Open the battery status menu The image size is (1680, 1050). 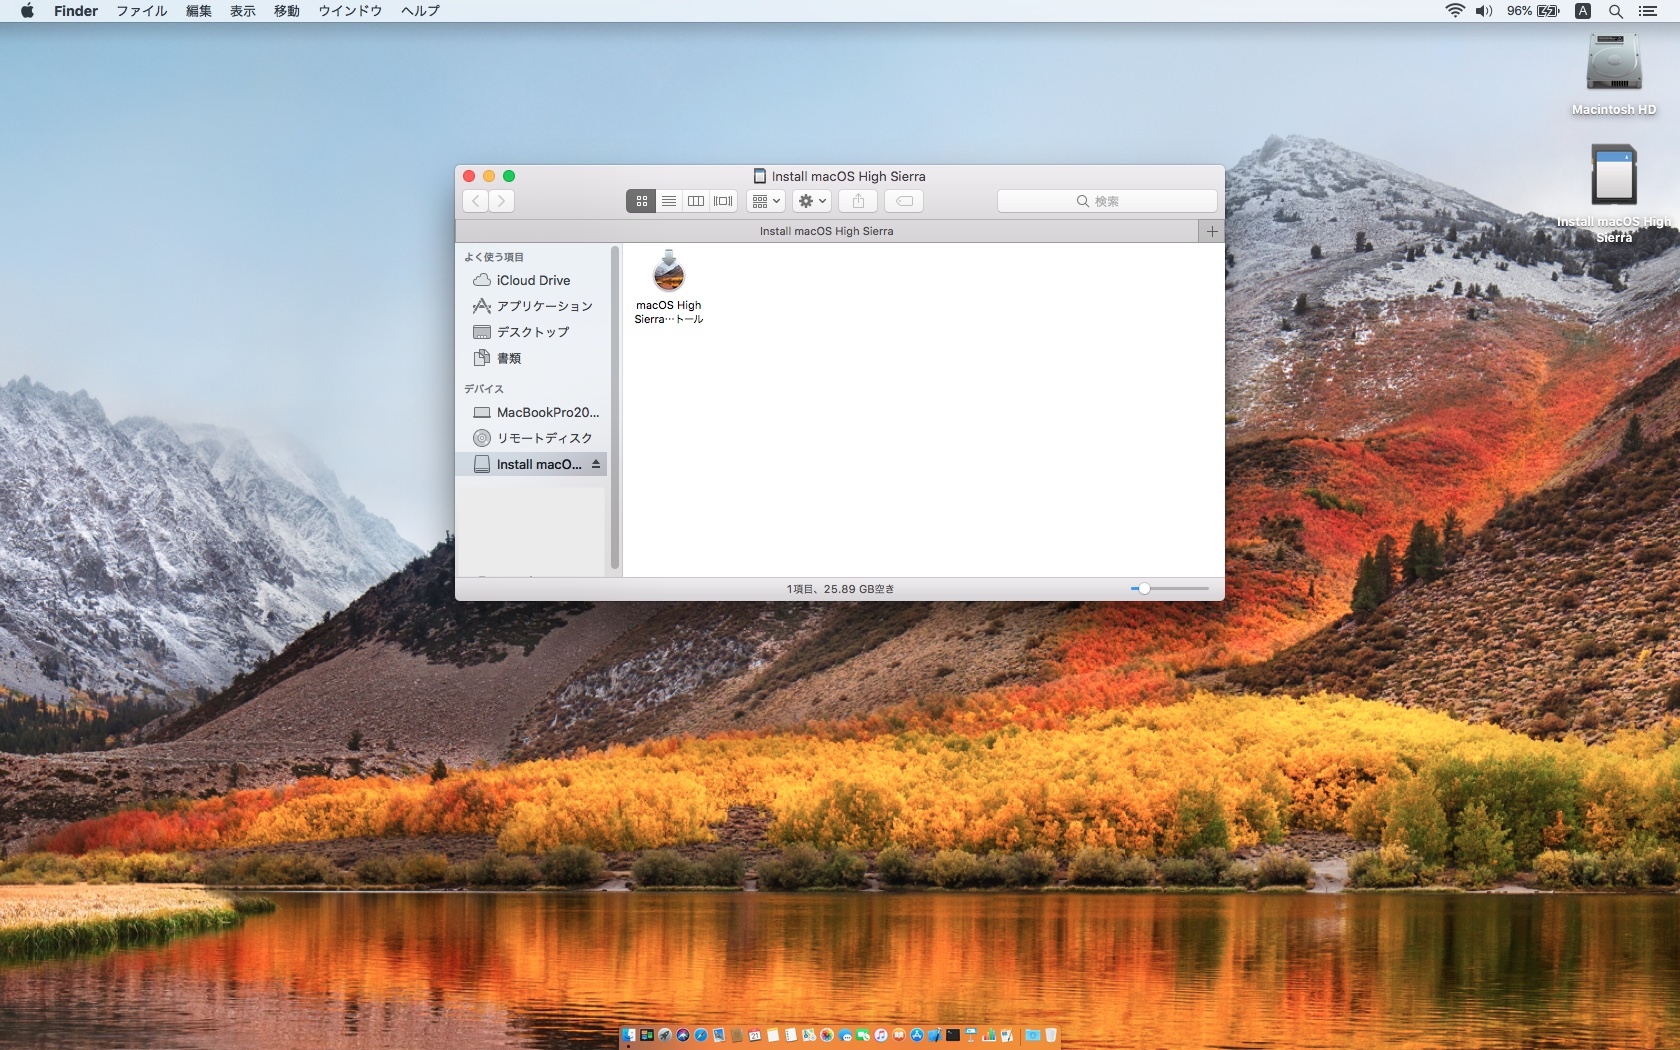tap(1534, 11)
